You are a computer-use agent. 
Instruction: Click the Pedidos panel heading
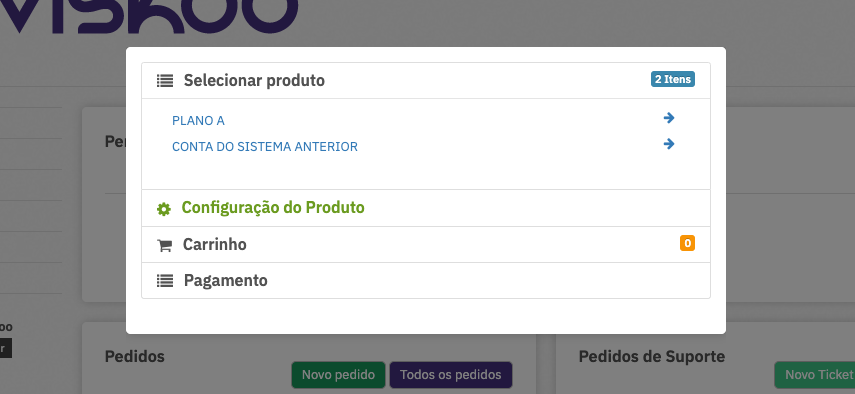[135, 357]
